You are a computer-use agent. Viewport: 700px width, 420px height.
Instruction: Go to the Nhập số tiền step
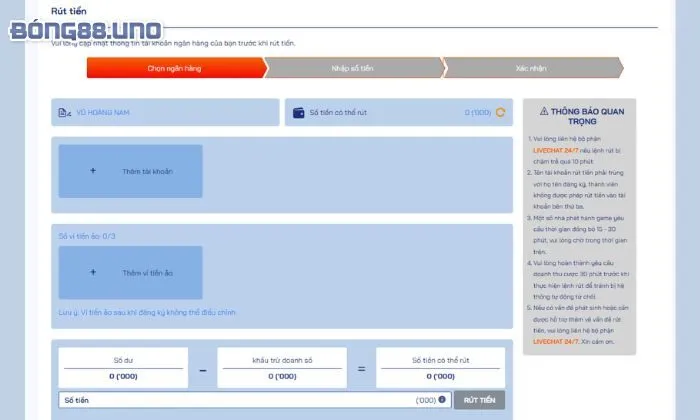coord(352,68)
